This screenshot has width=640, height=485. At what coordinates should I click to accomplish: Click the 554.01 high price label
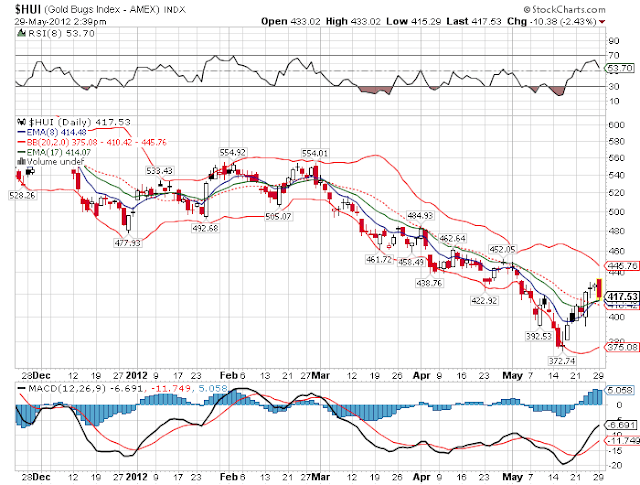pos(315,153)
